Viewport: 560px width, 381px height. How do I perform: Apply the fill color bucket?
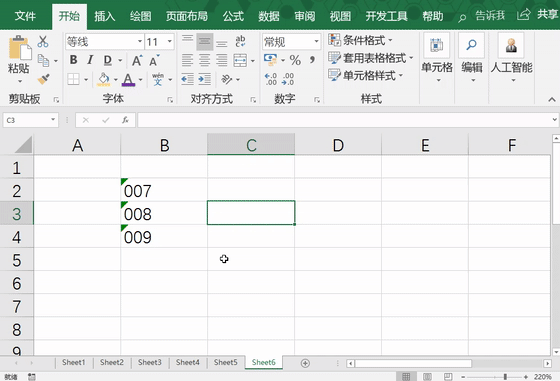point(104,79)
